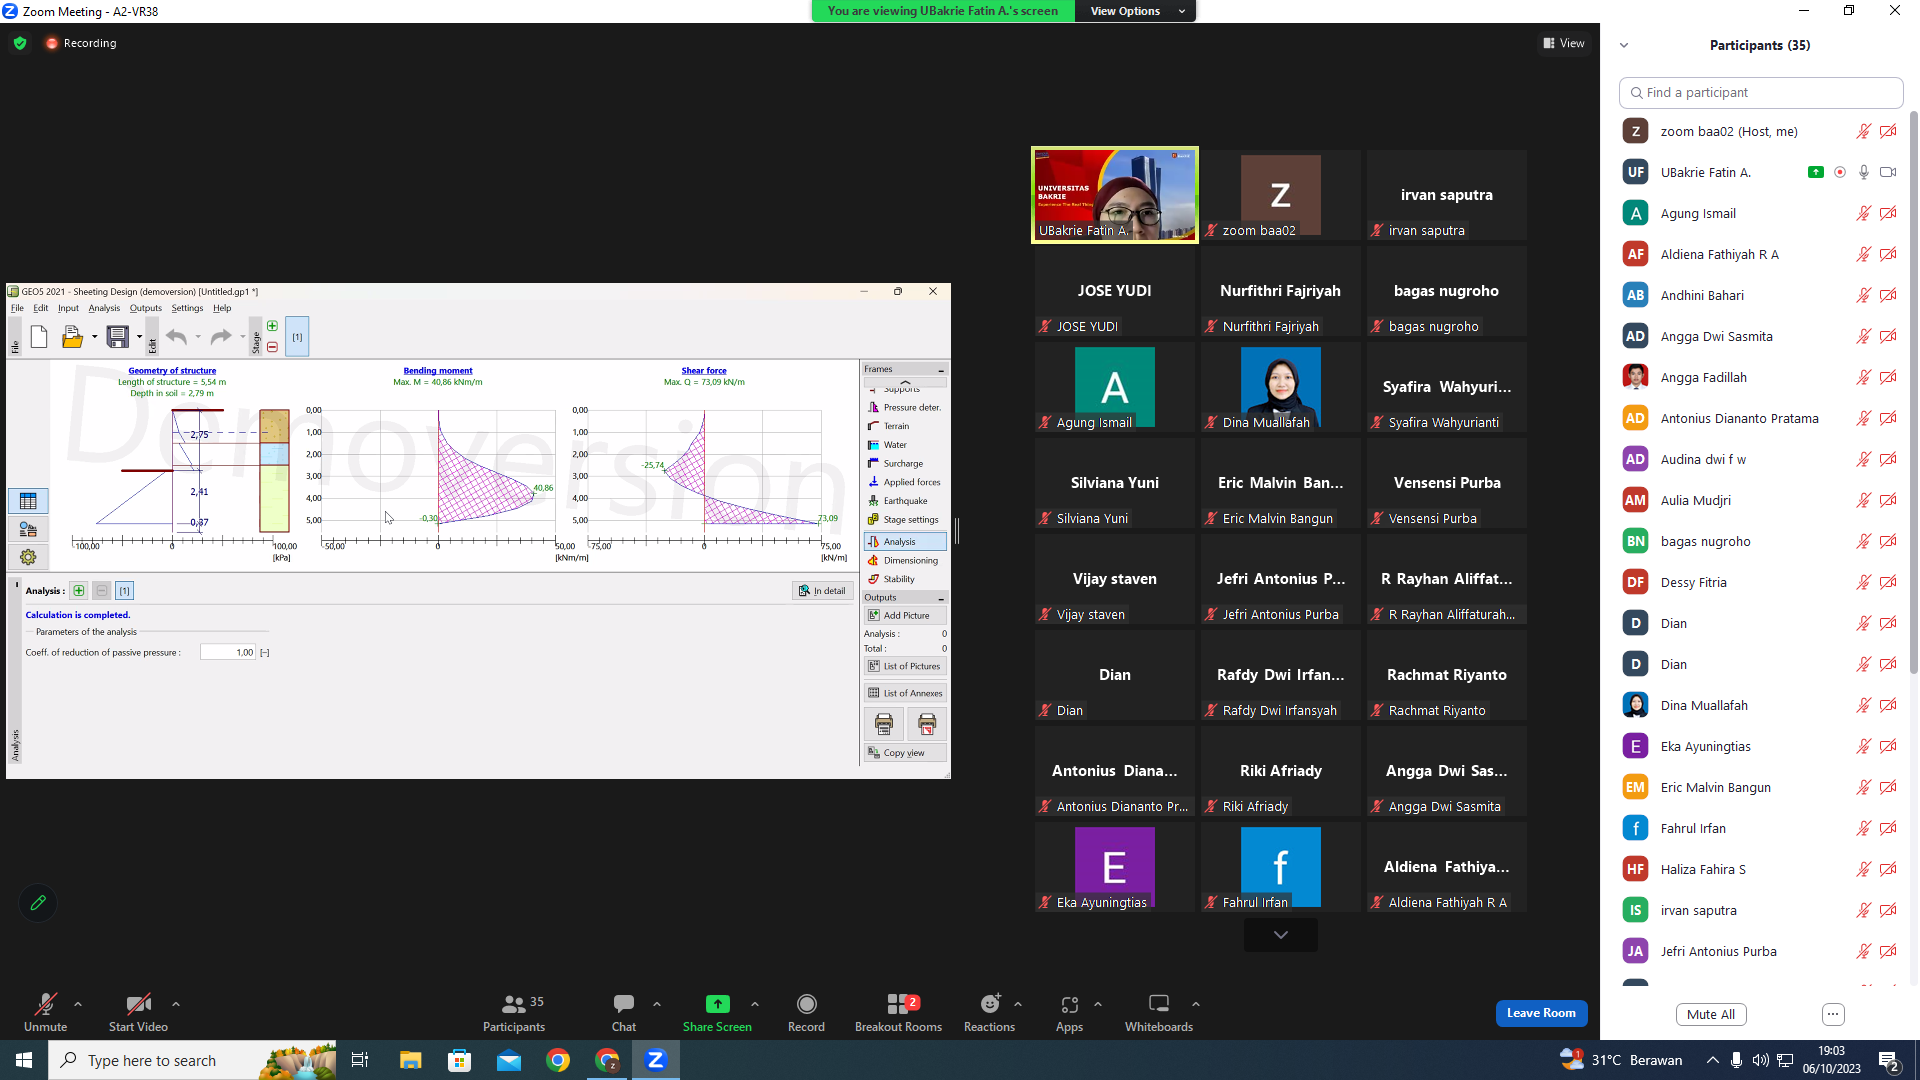The height and width of the screenshot is (1080, 1920).
Task: Expand audio options arrow next to Unmute
Action: [78, 1004]
